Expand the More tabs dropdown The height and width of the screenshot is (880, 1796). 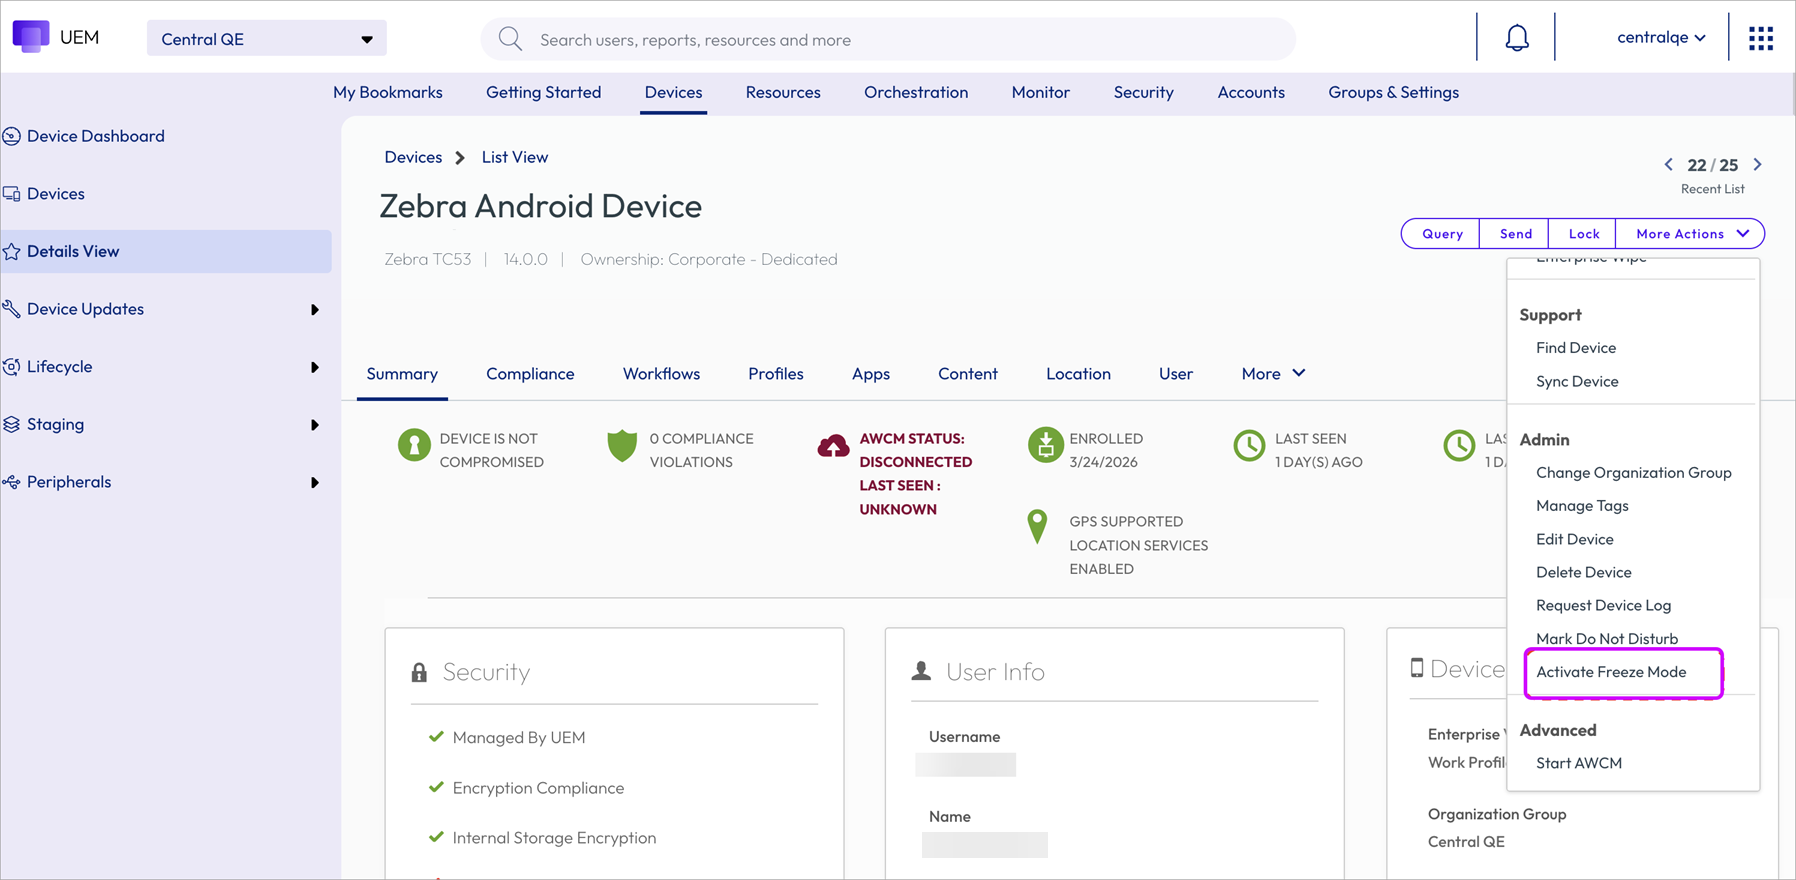pyautogui.click(x=1273, y=373)
